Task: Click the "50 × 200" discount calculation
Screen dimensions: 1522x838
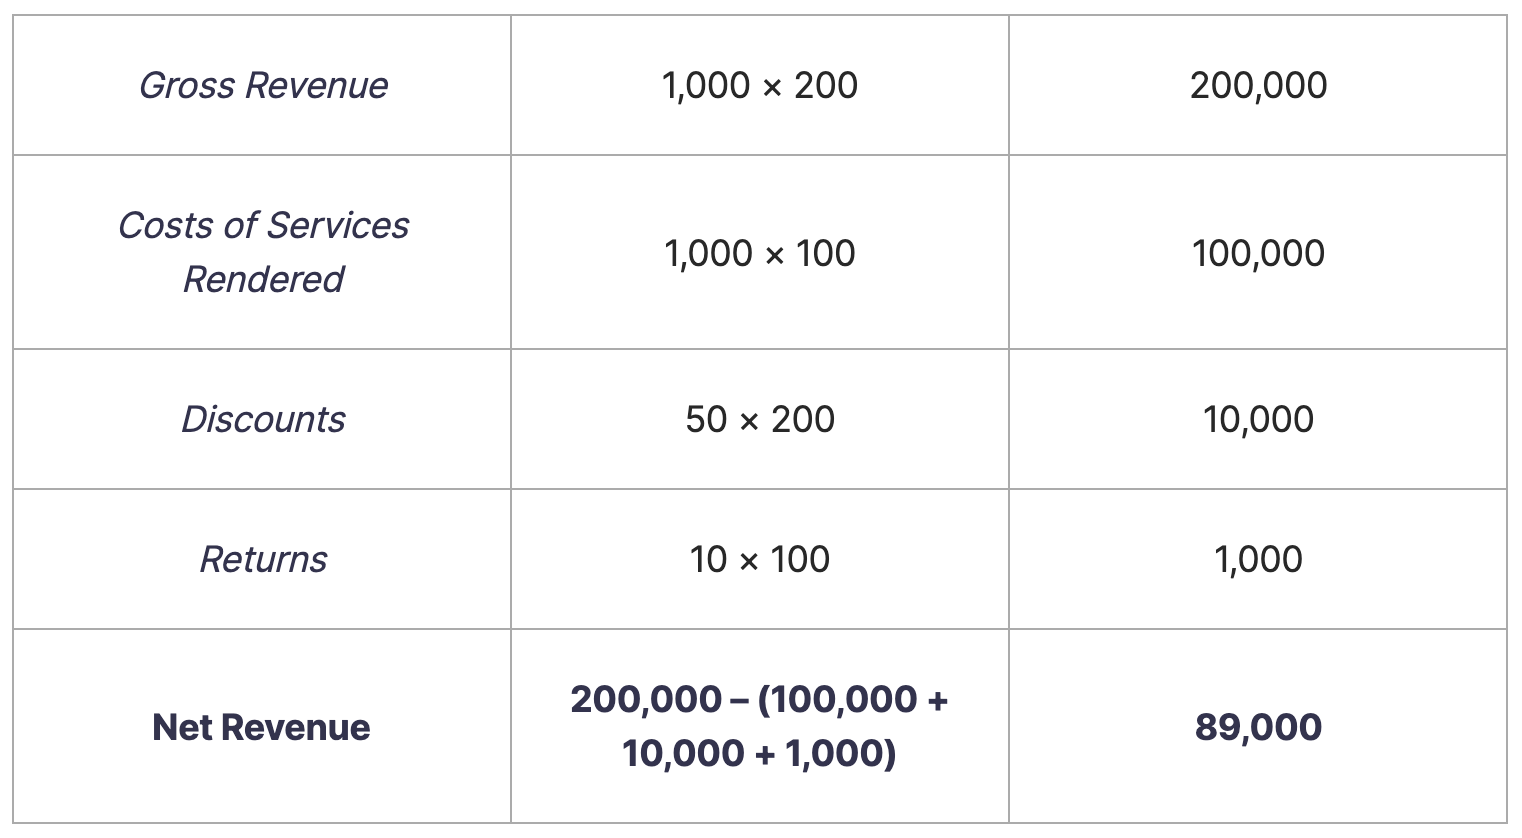Action: click(x=759, y=419)
